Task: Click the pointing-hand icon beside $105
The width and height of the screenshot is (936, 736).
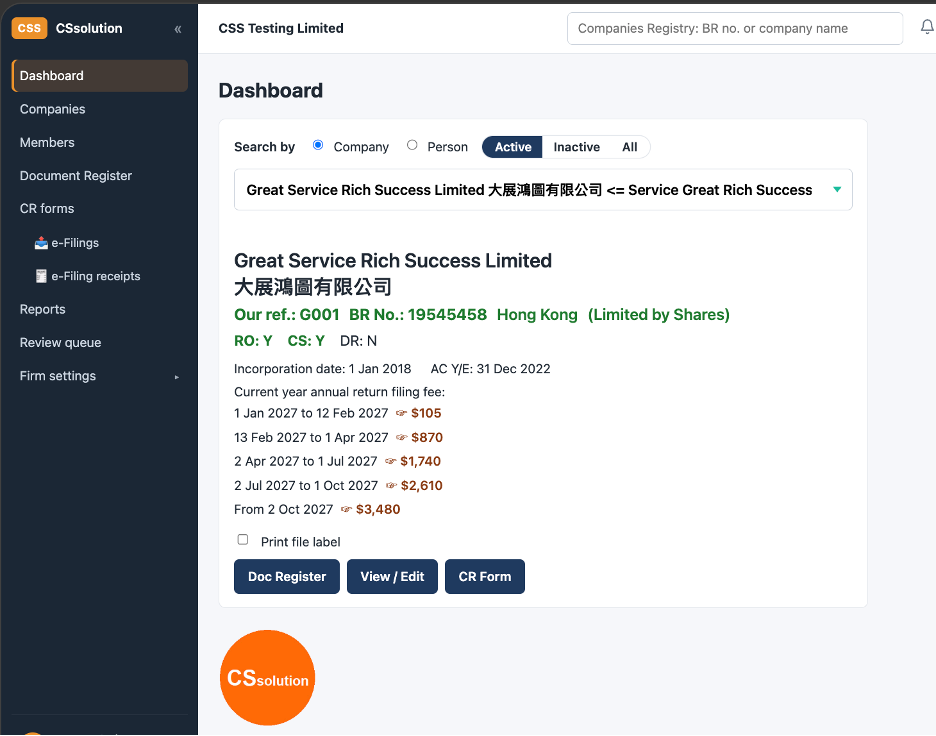Action: point(401,413)
